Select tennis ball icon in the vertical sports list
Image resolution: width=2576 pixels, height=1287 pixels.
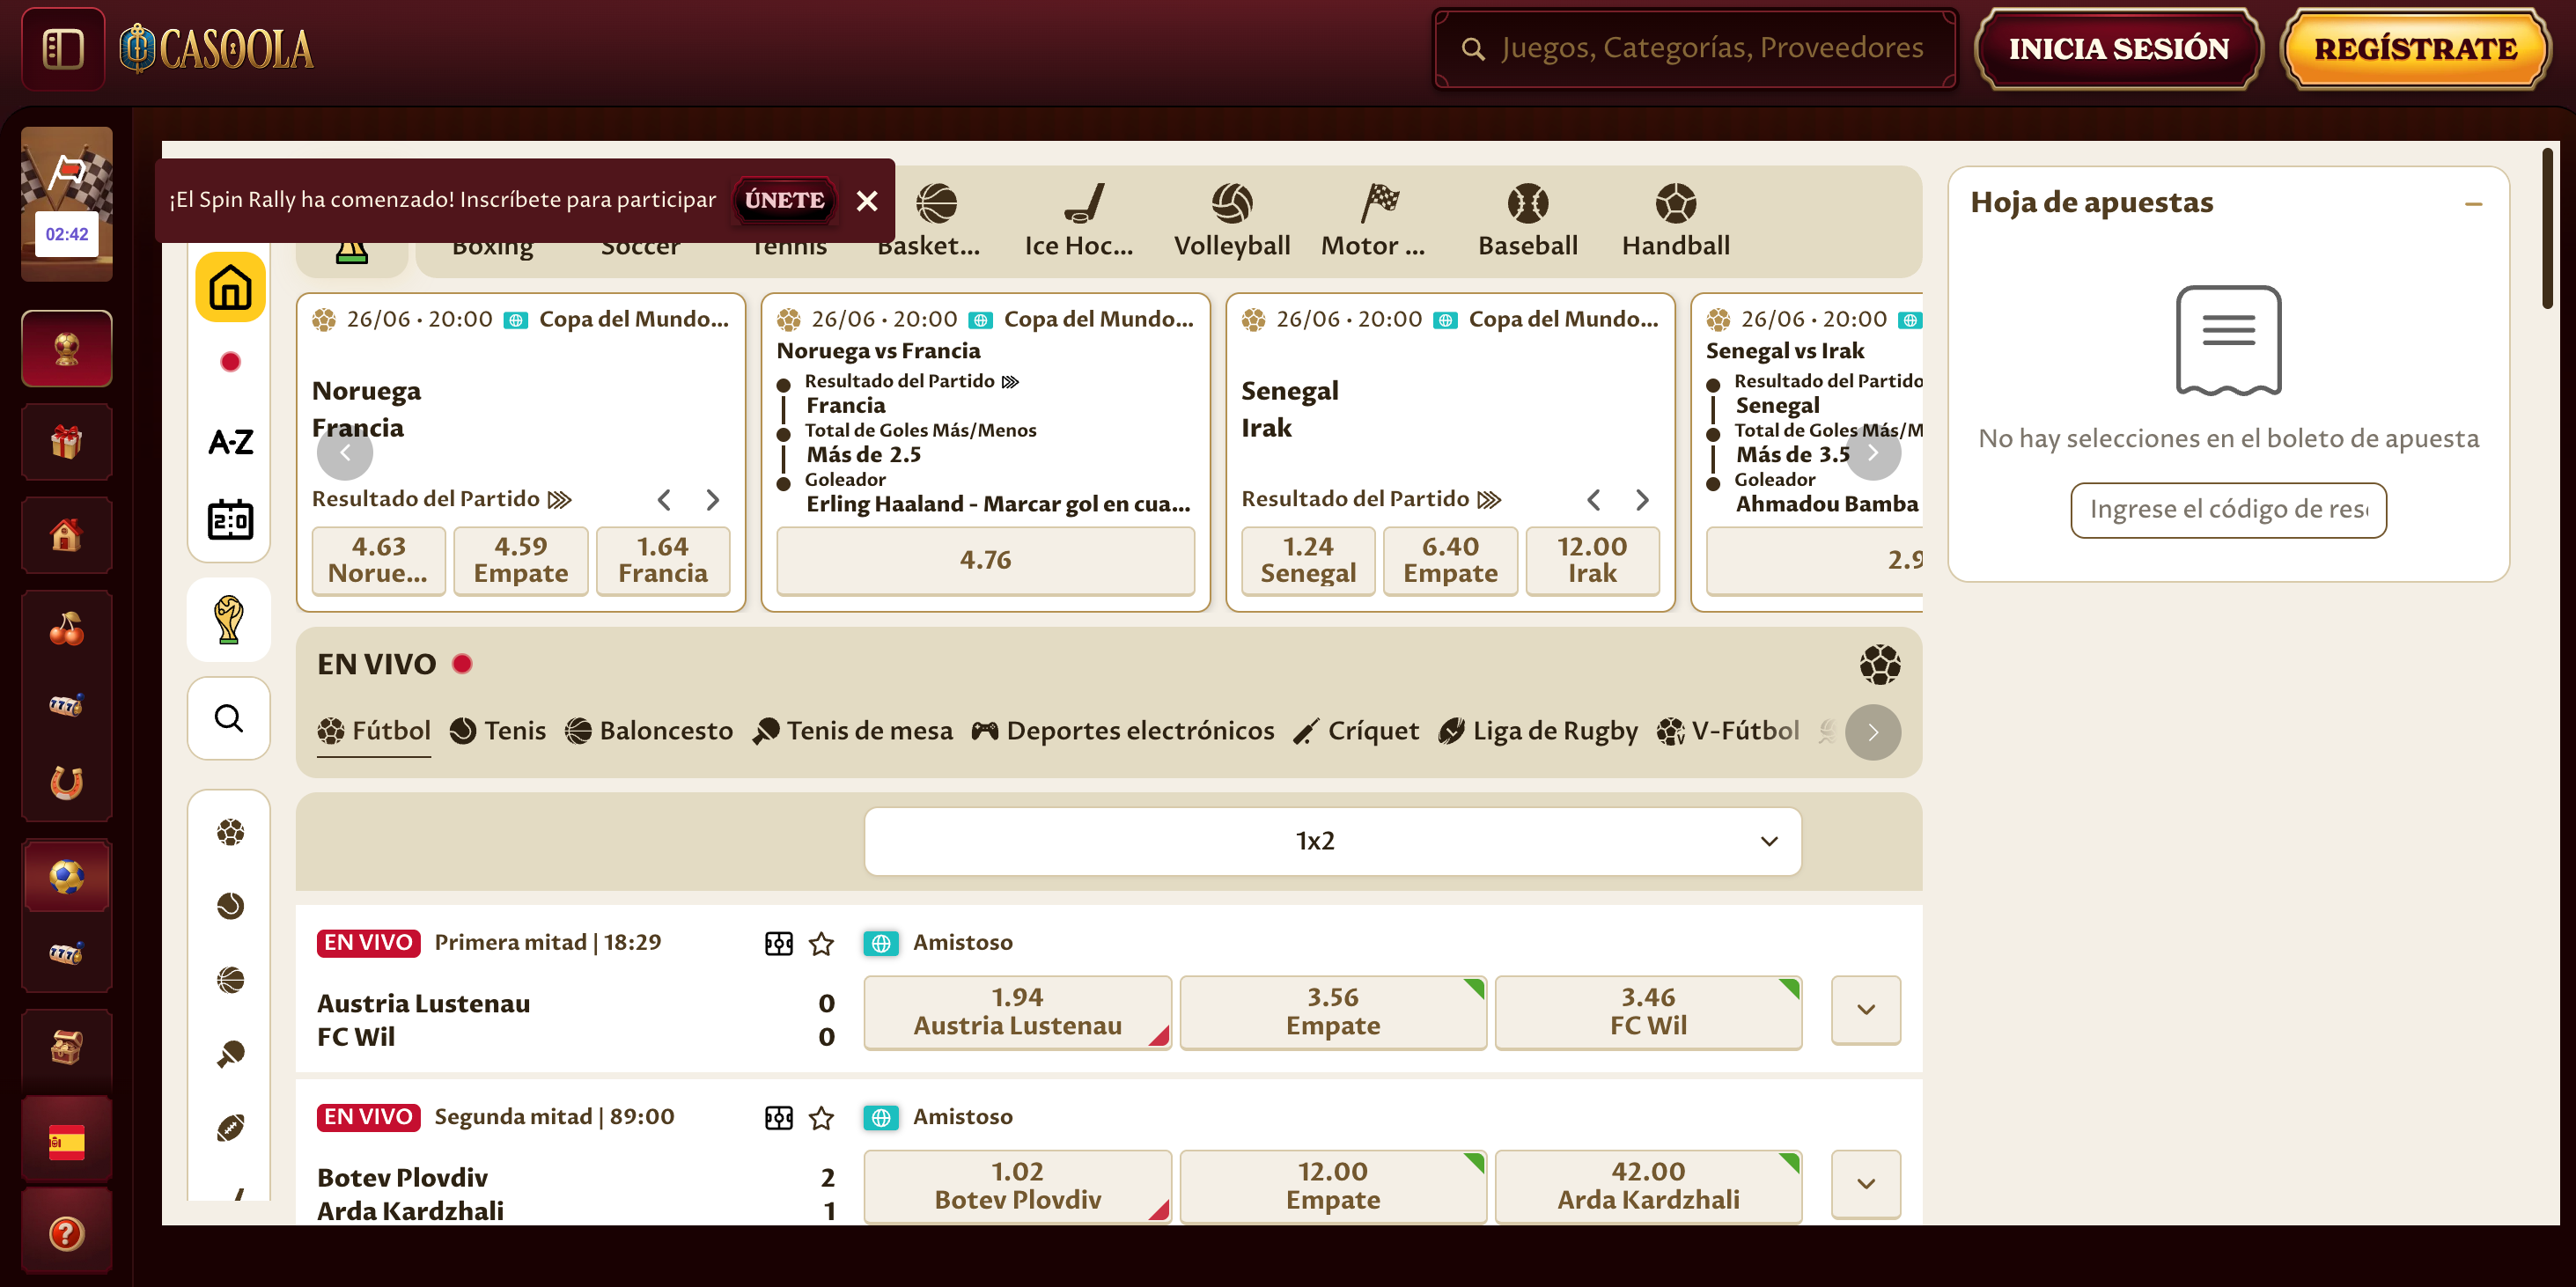pos(230,906)
